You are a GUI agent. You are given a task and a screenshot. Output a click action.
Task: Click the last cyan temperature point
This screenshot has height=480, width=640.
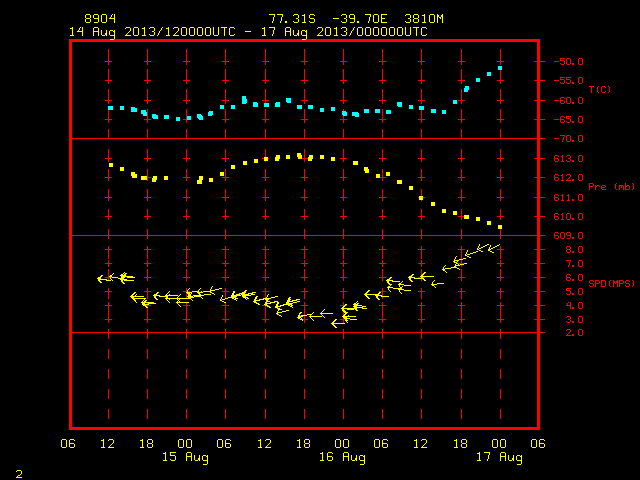500,68
